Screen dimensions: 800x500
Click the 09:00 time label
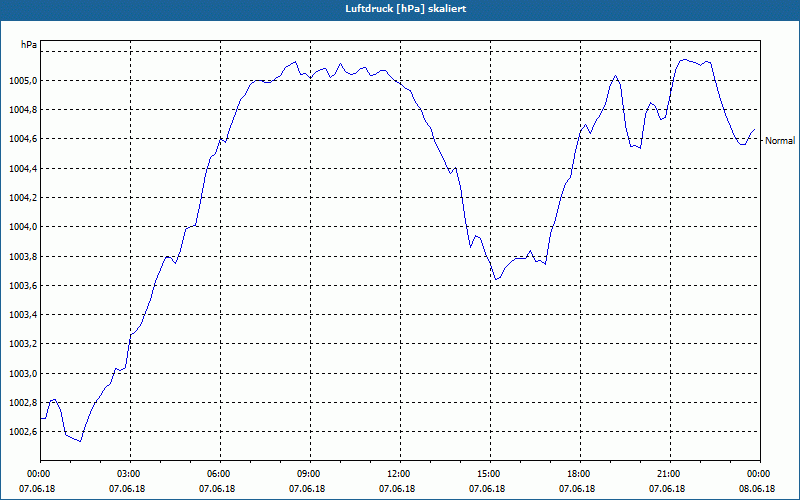coord(310,474)
